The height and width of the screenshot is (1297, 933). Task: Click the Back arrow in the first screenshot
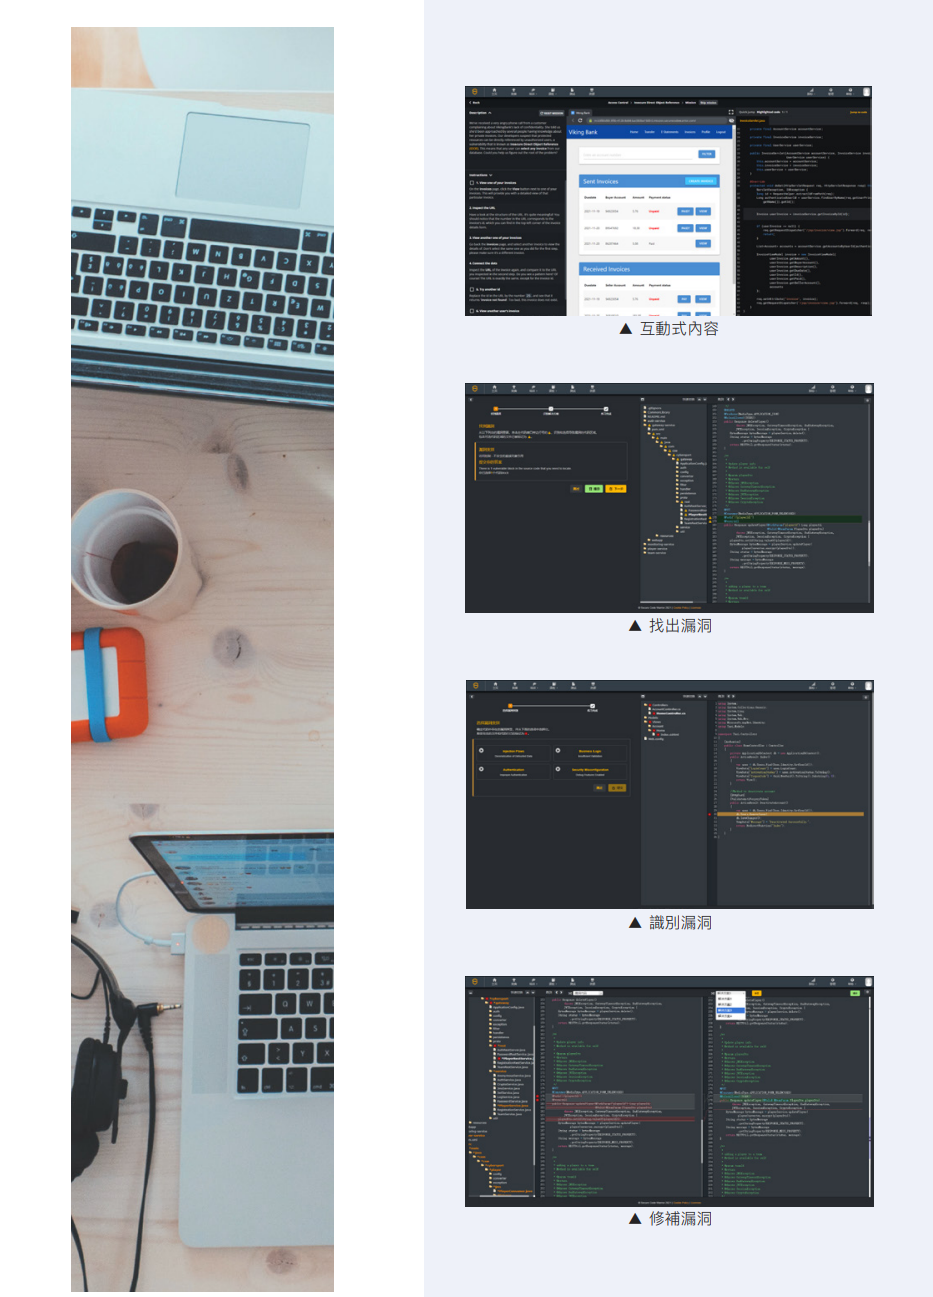click(x=472, y=102)
